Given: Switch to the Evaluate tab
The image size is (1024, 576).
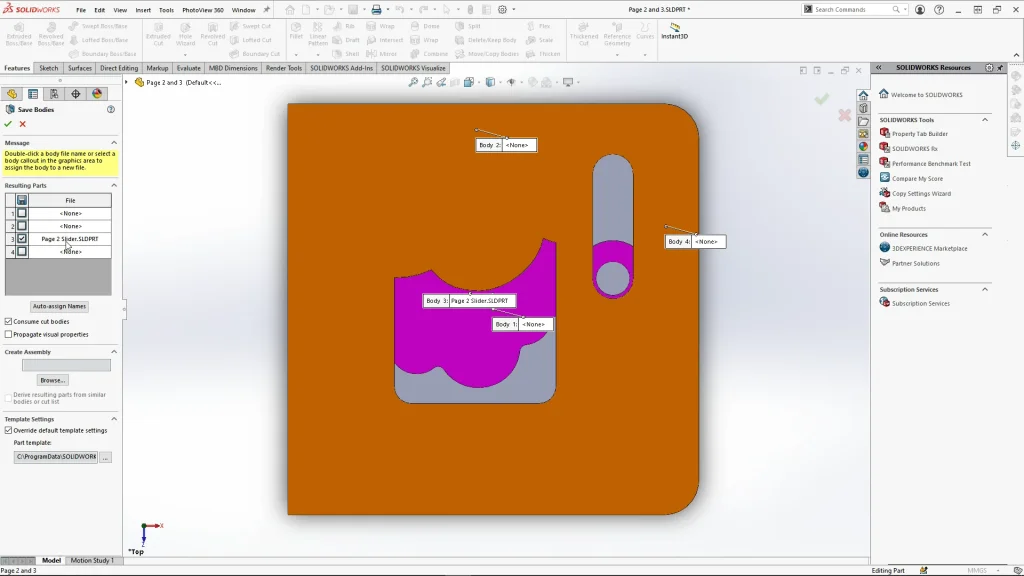Looking at the screenshot, I should point(188,68).
